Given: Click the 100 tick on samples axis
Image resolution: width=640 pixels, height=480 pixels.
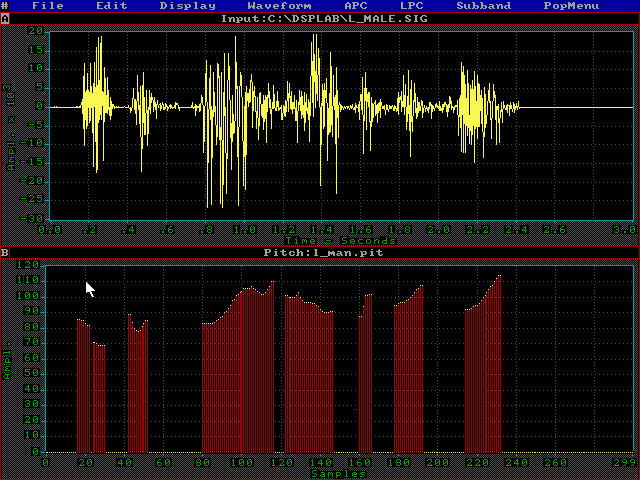Looking at the screenshot, I should coord(242,463).
